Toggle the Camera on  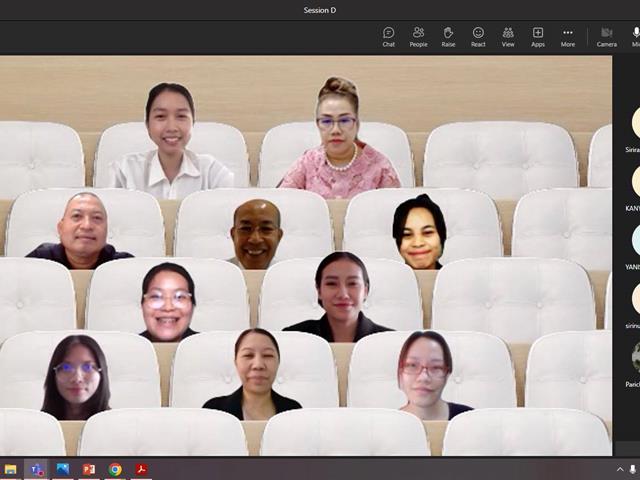[x=607, y=37]
